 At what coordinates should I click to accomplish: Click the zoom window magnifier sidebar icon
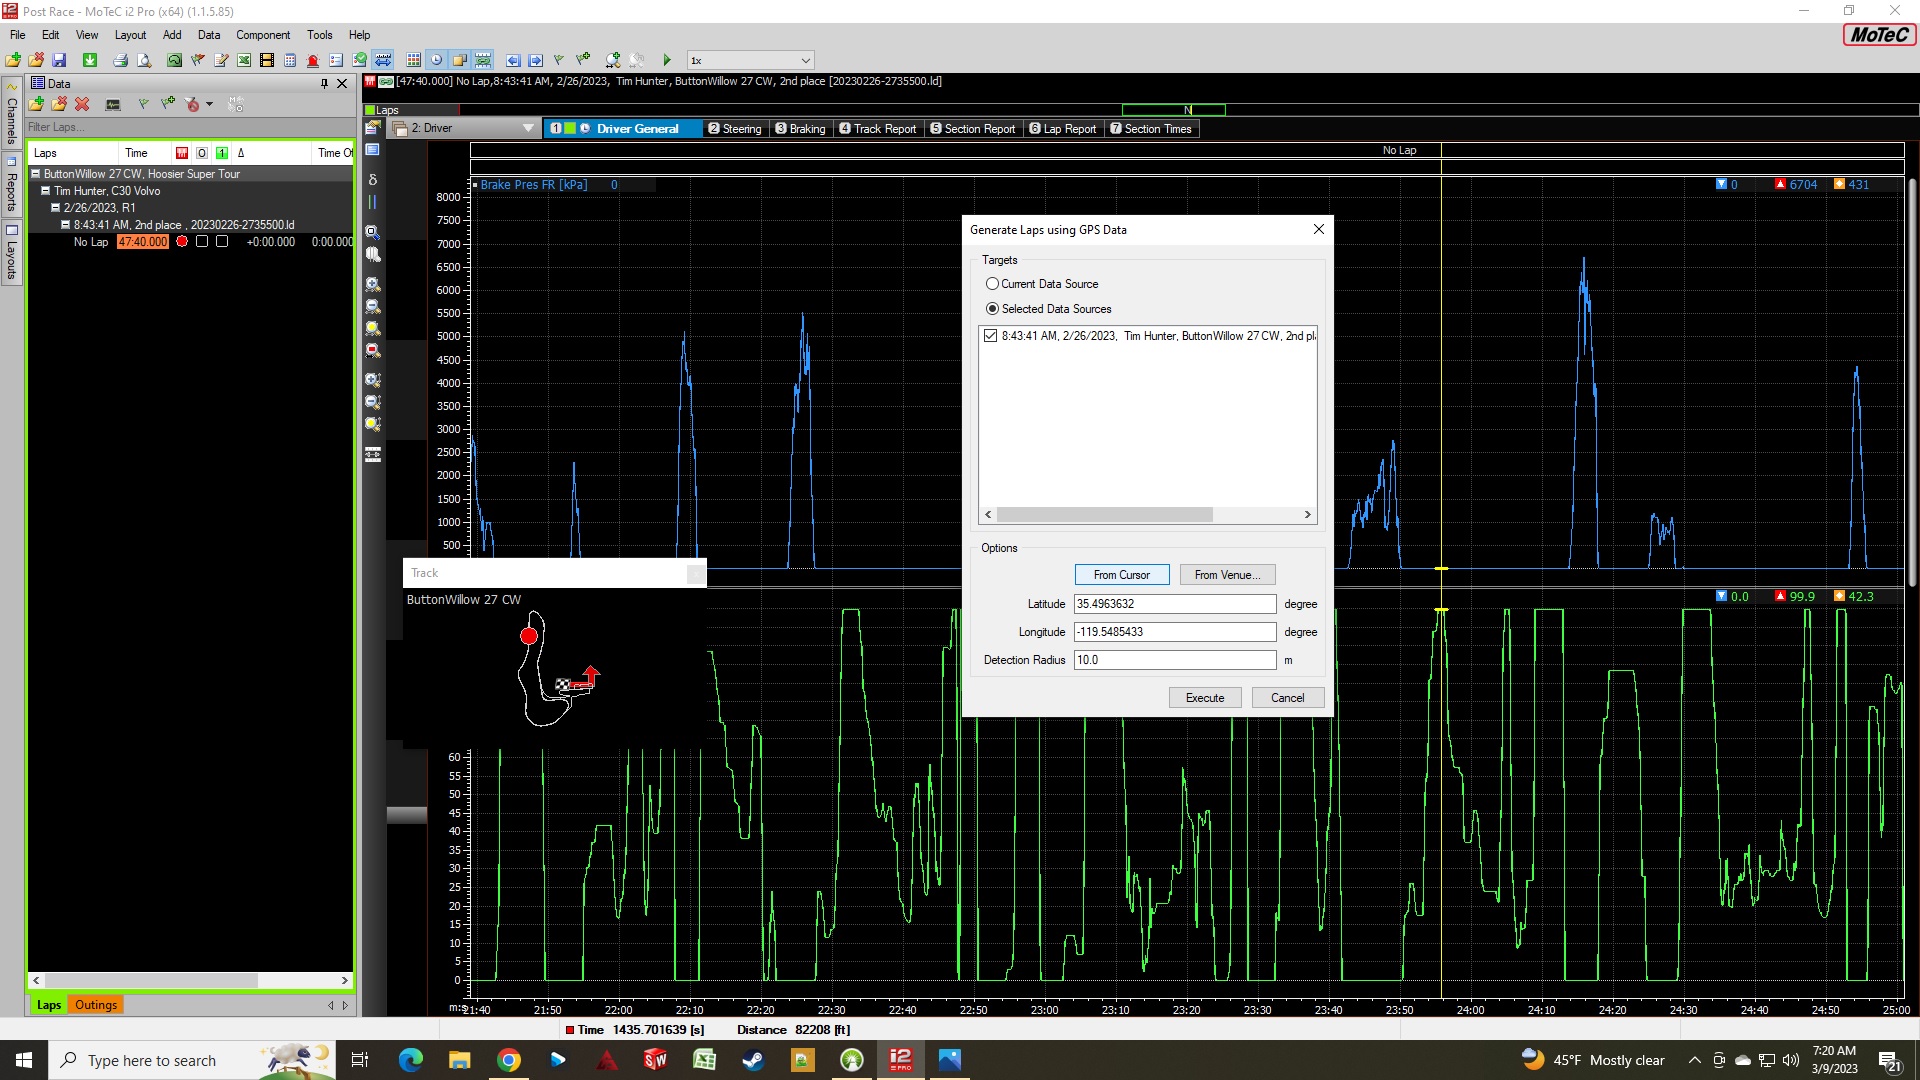point(373,232)
